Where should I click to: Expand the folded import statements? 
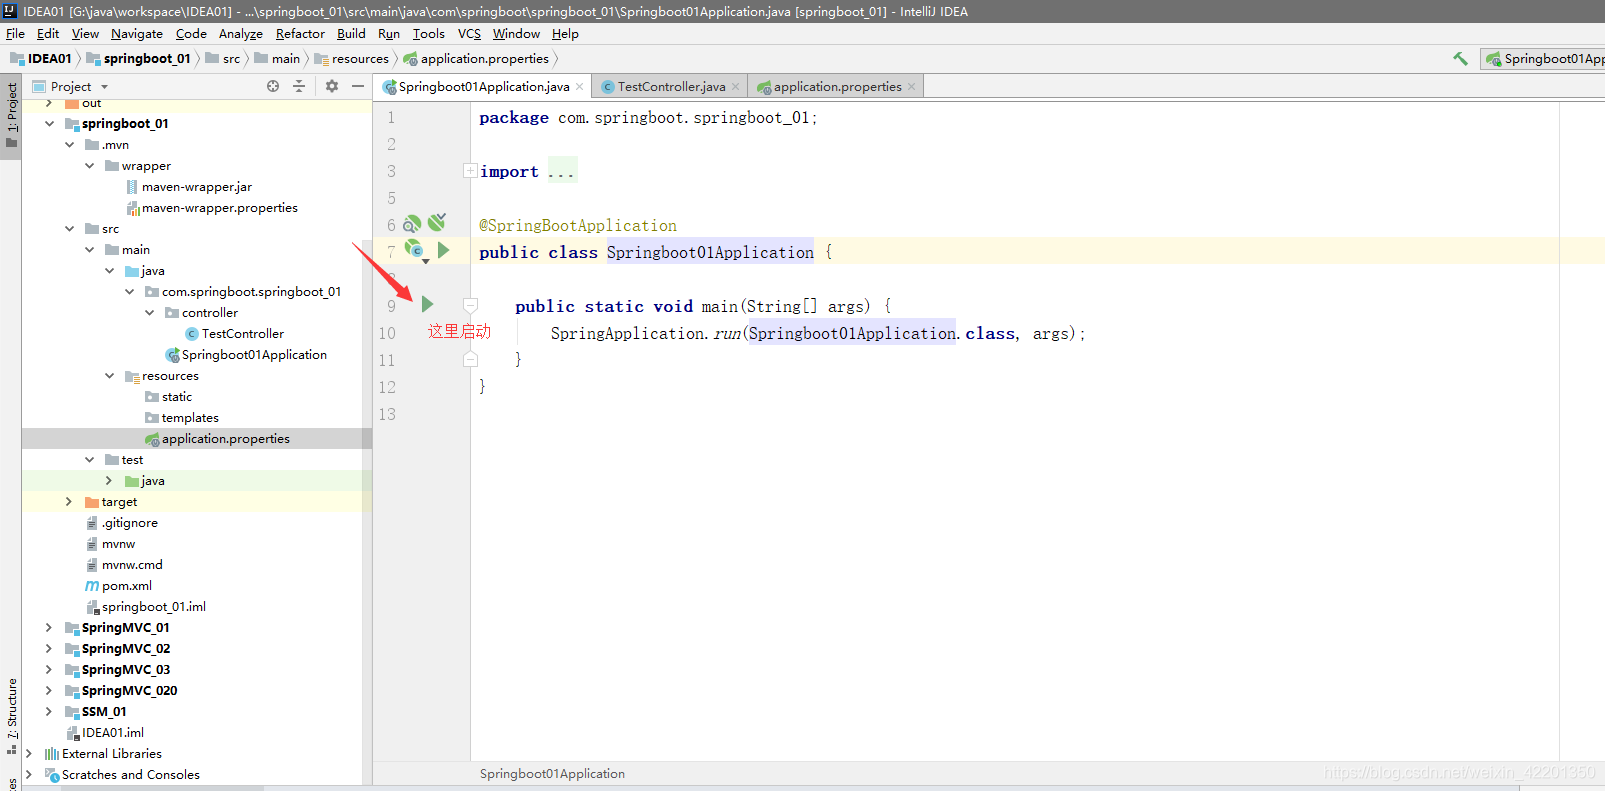(470, 171)
